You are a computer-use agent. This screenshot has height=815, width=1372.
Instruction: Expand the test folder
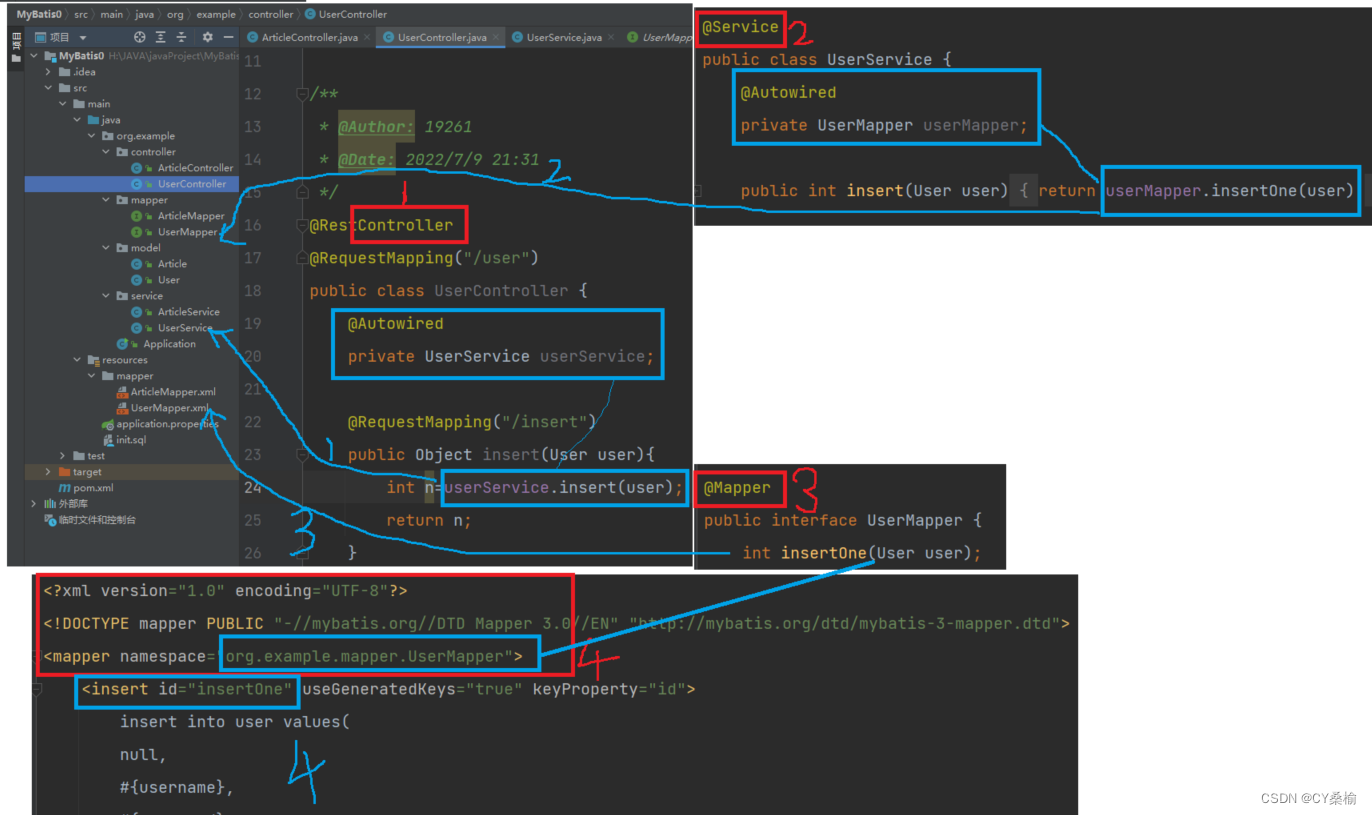(x=62, y=456)
